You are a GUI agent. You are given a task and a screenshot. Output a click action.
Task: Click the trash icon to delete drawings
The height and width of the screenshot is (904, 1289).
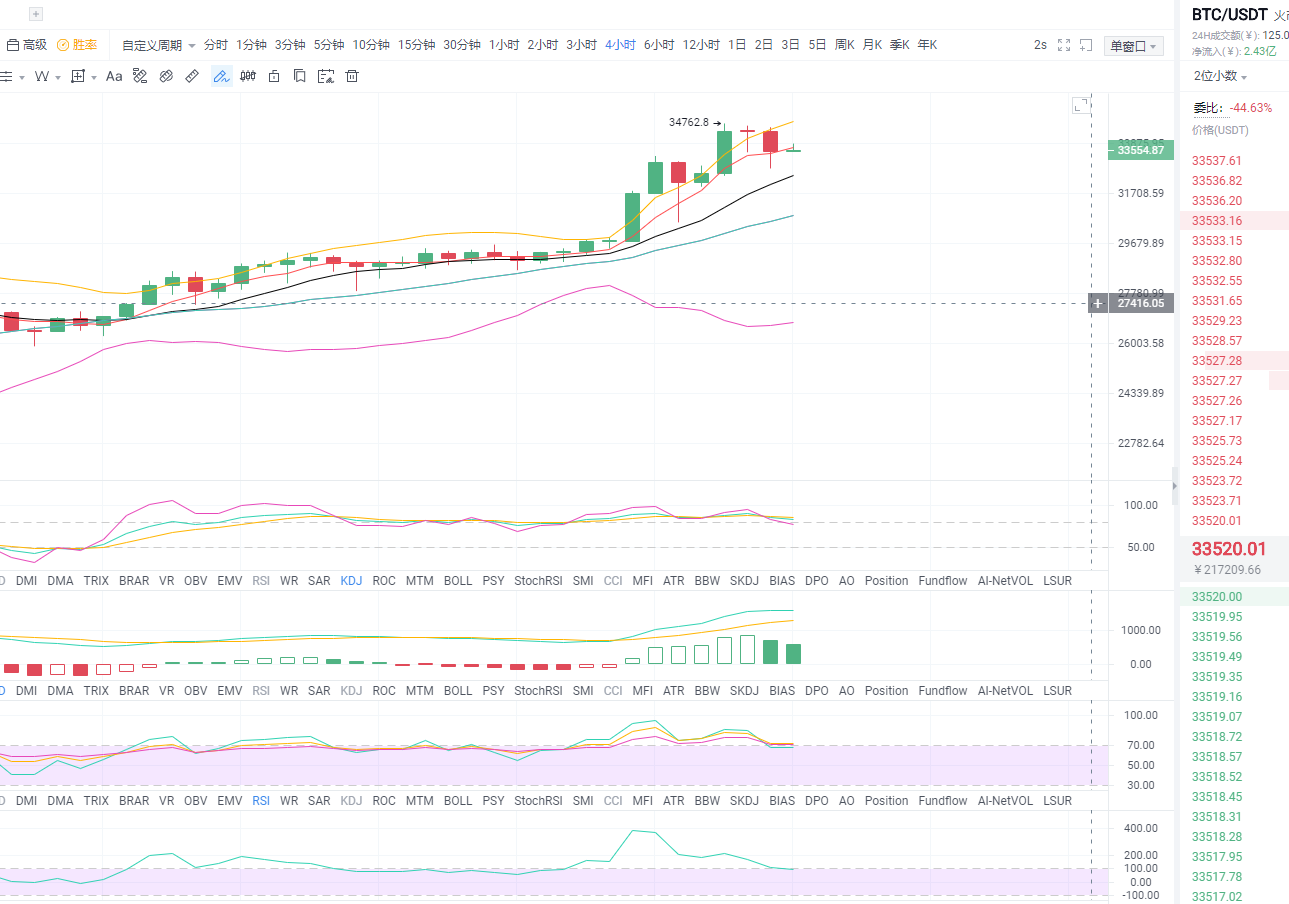pyautogui.click(x=351, y=75)
